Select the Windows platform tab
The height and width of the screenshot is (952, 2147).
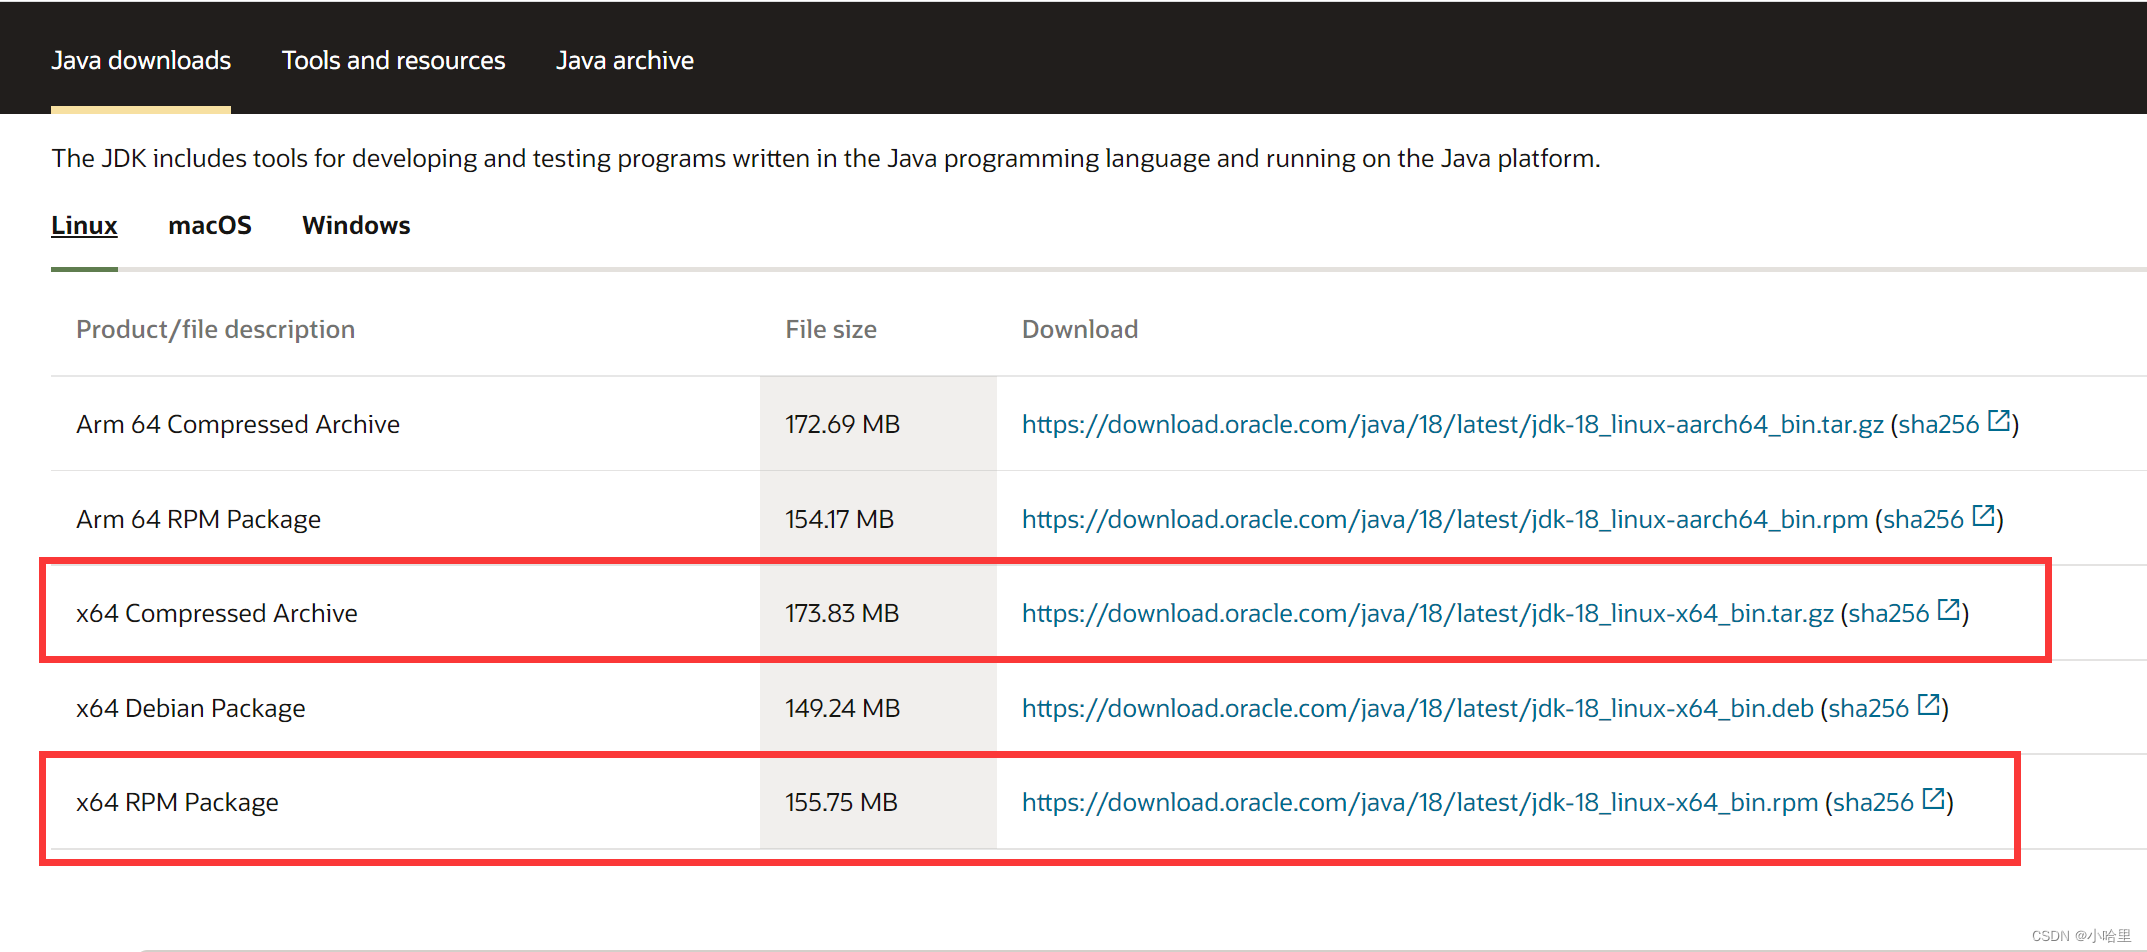(356, 225)
